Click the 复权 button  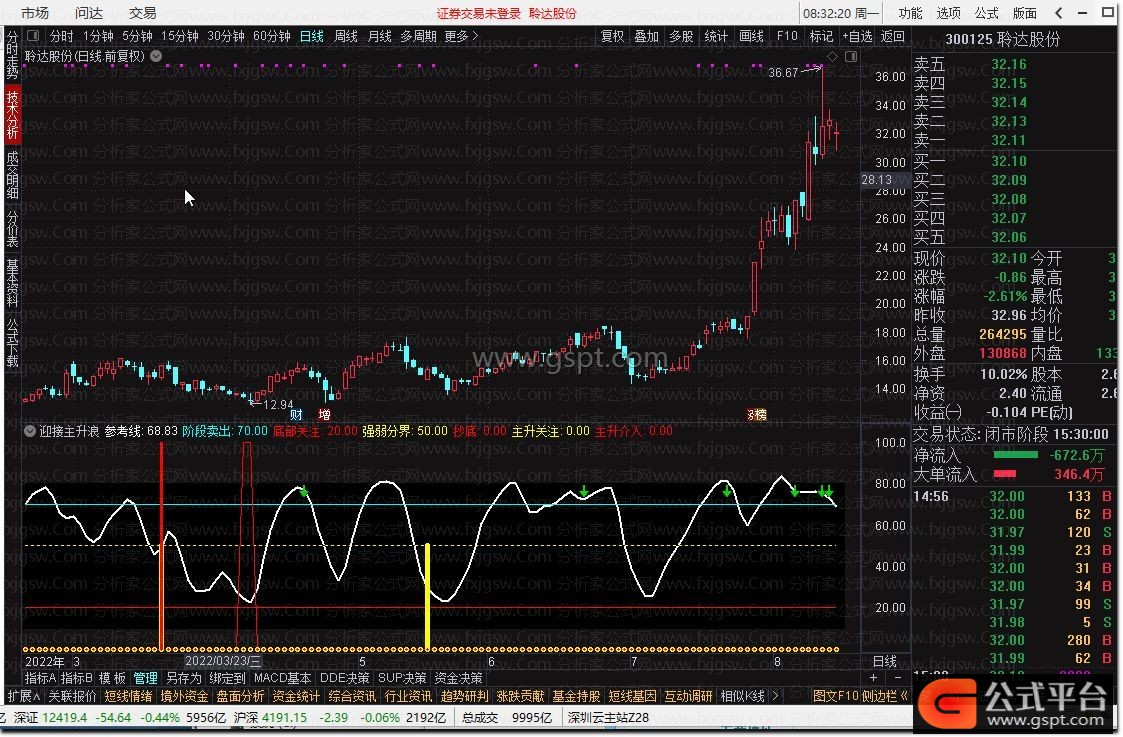click(612, 36)
